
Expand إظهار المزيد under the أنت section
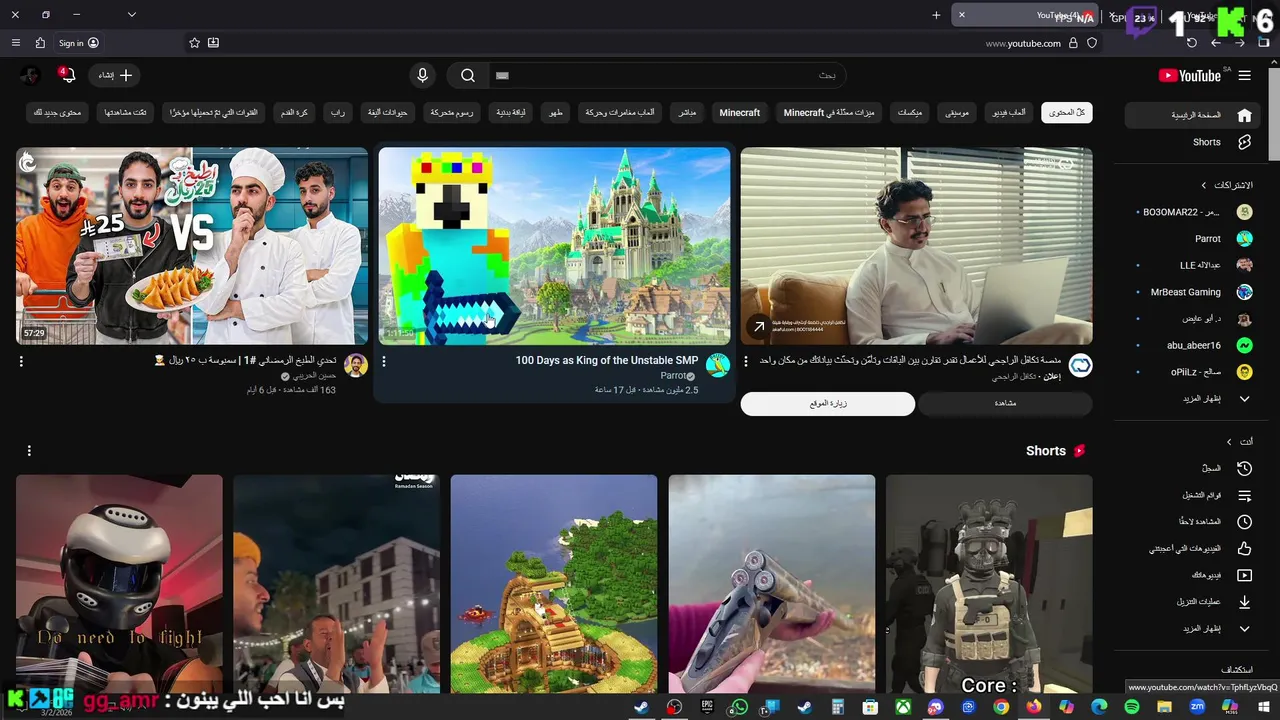click(1190, 628)
